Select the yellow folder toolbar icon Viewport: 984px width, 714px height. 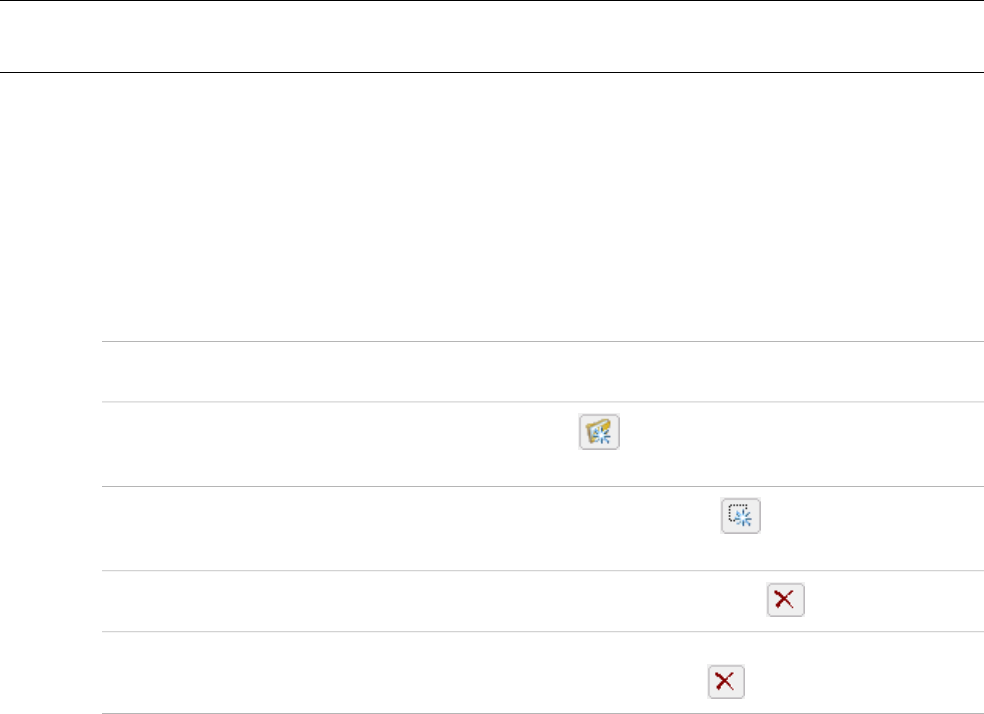click(600, 431)
